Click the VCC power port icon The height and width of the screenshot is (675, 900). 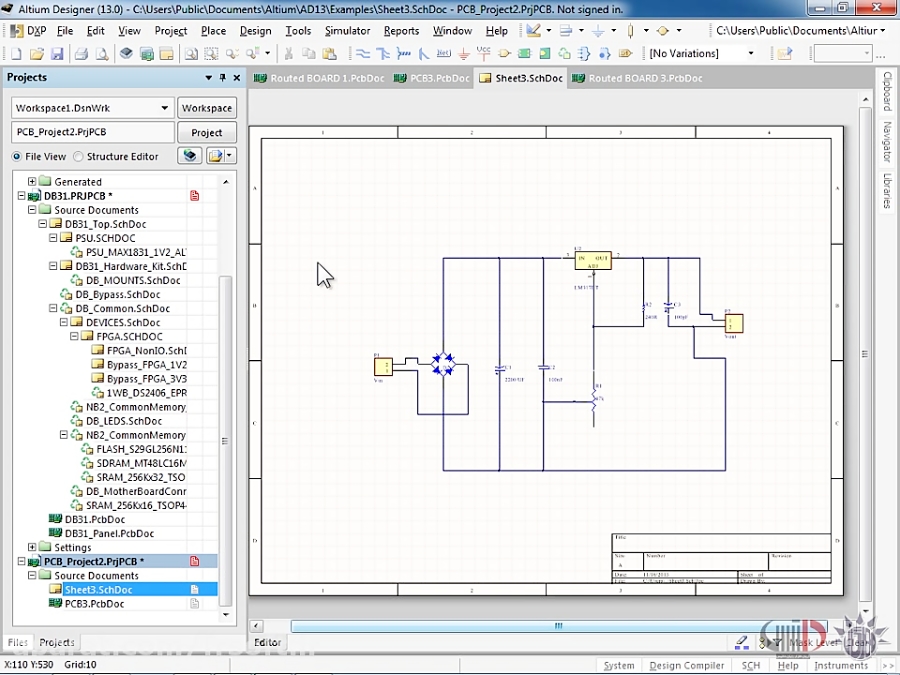point(484,53)
